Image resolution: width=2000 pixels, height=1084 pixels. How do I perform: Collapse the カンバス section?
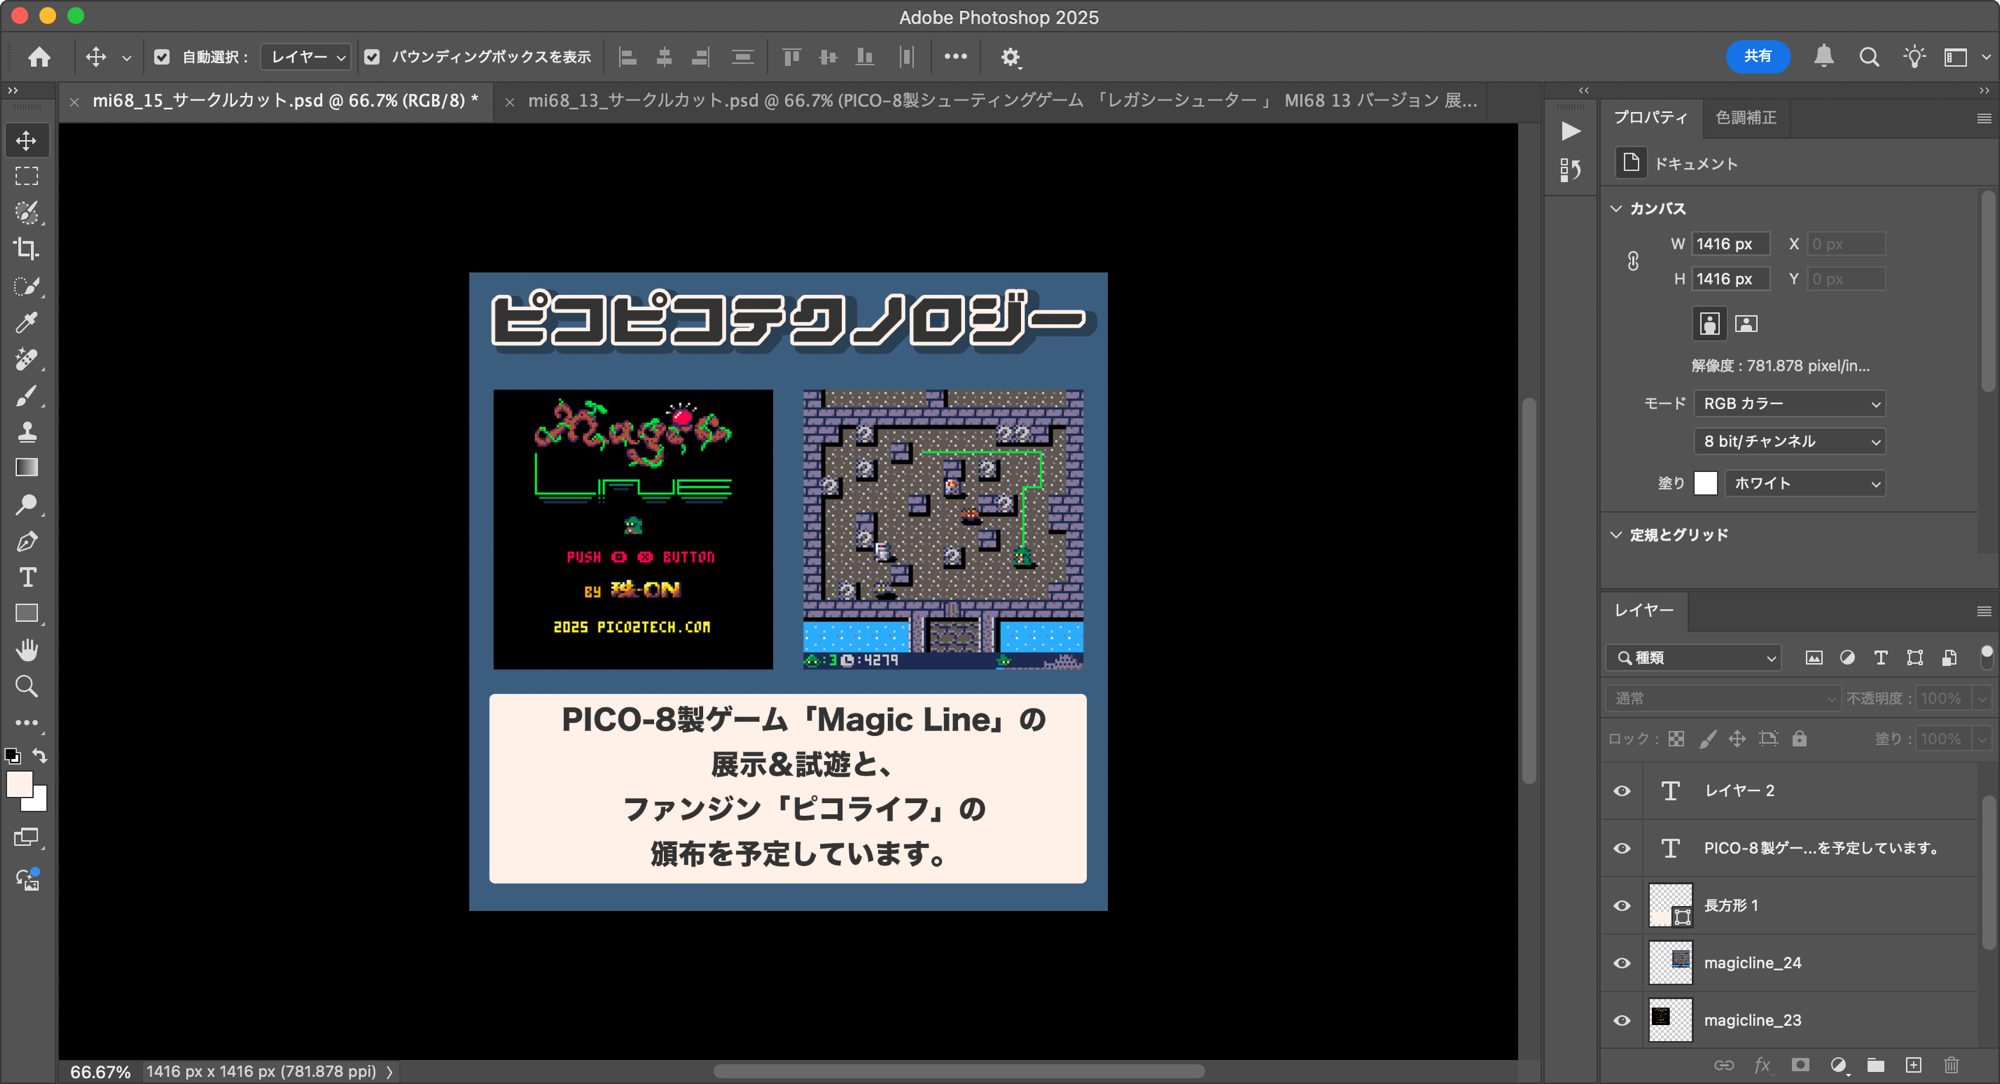(1616, 208)
